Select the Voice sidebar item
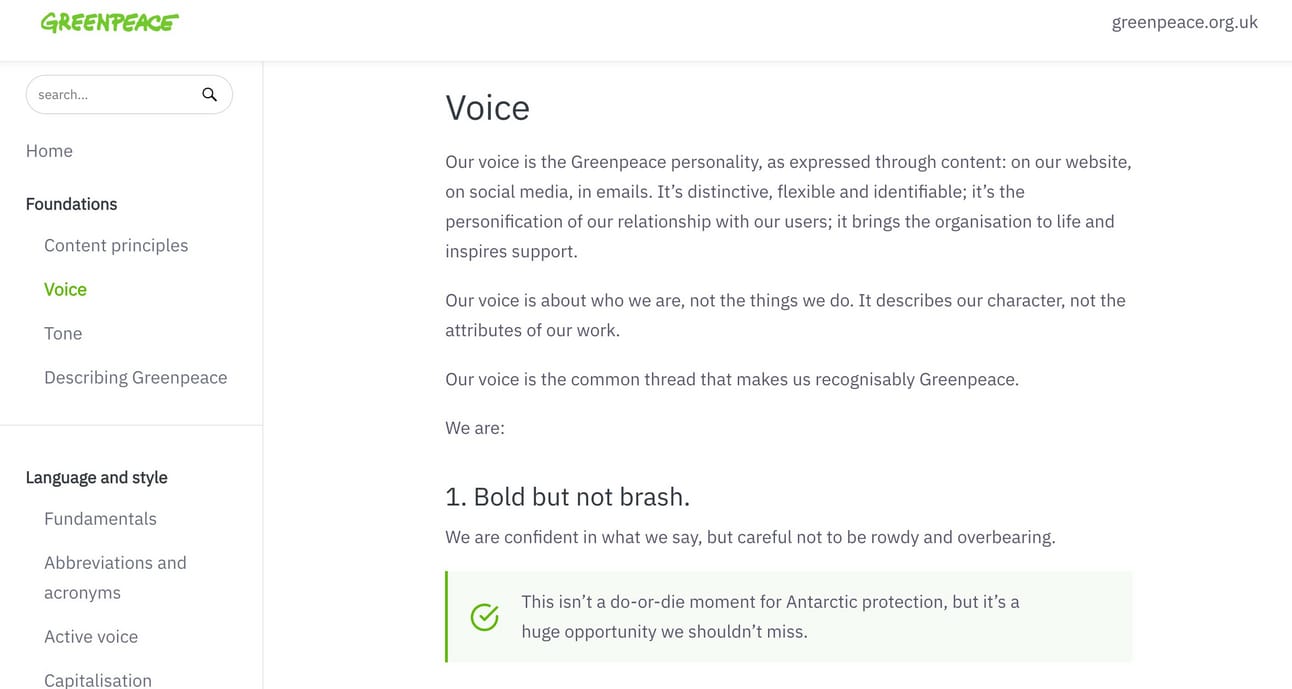1292x689 pixels. click(x=65, y=289)
